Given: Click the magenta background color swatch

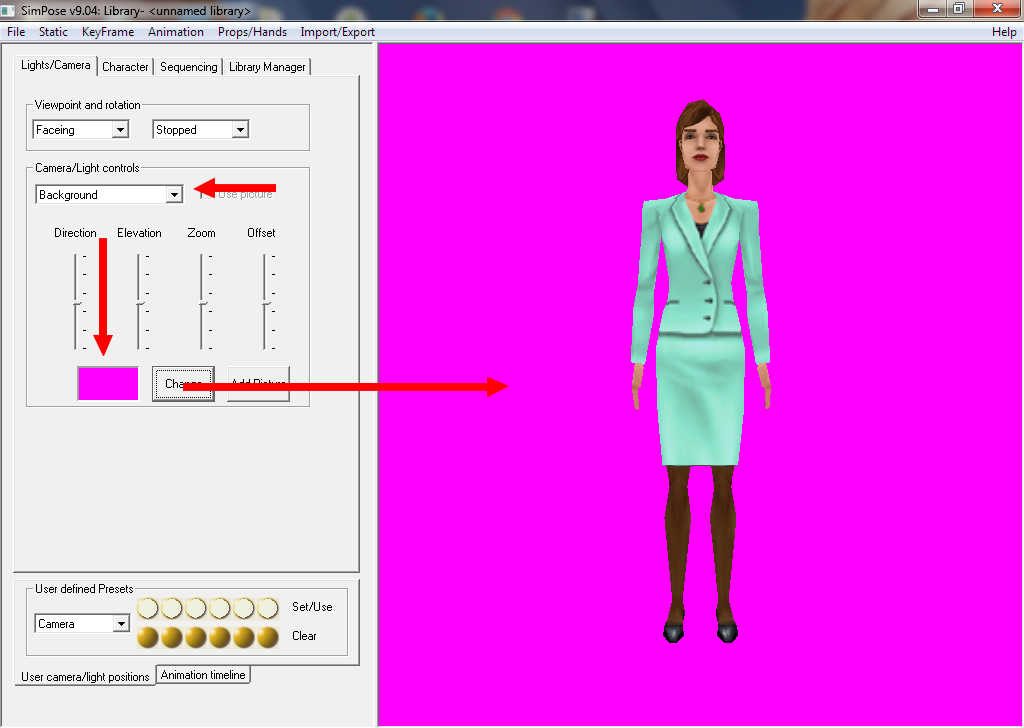Looking at the screenshot, I should 108,384.
